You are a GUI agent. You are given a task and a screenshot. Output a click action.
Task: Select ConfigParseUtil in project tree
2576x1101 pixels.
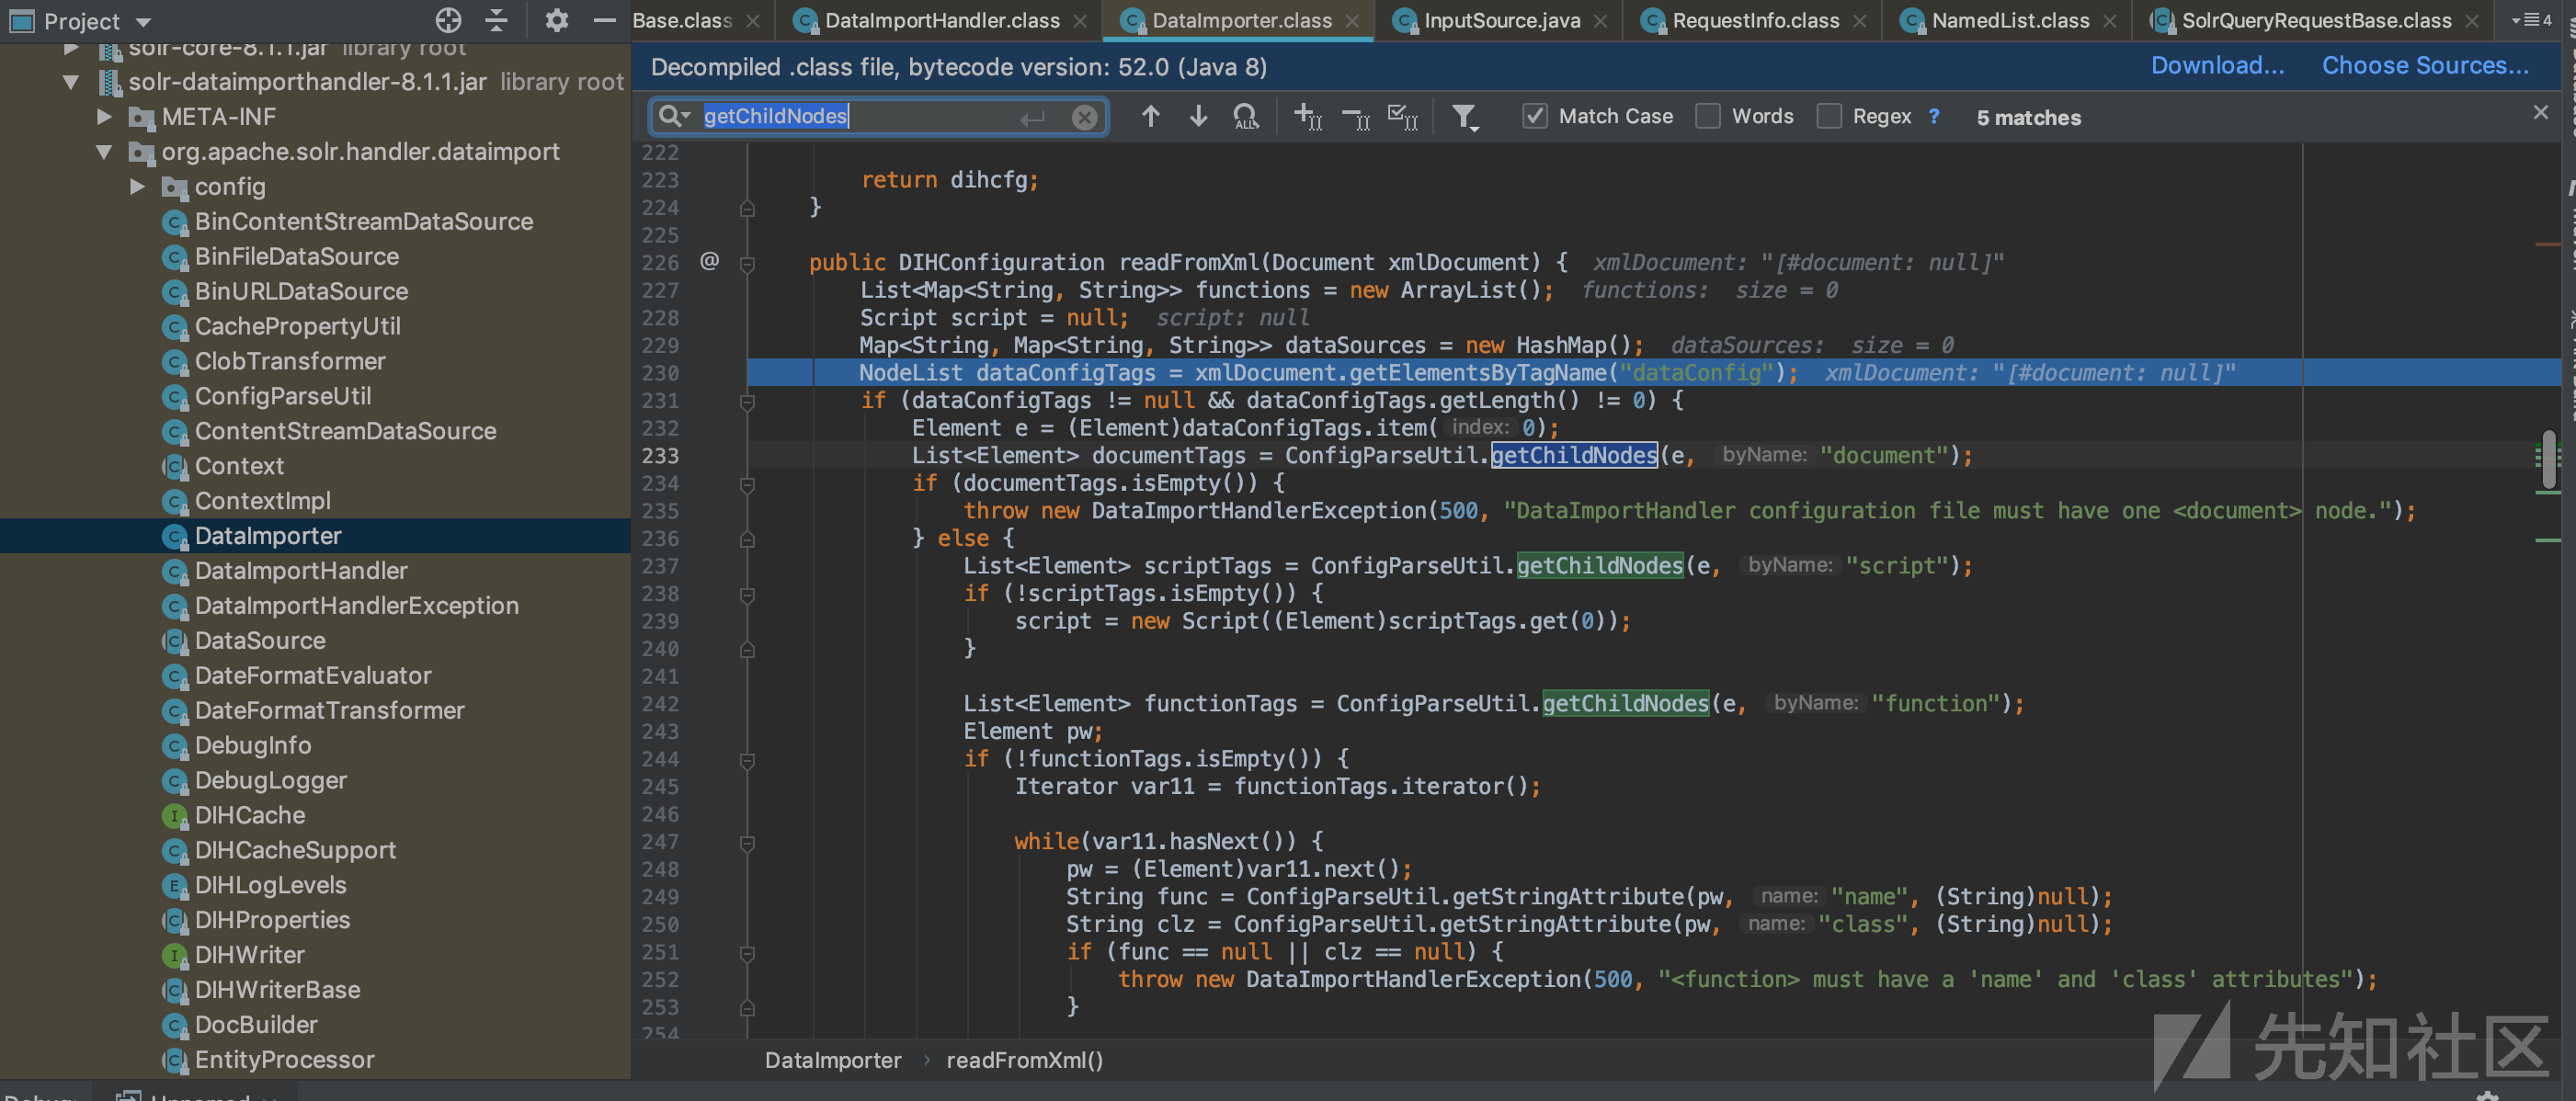point(283,396)
